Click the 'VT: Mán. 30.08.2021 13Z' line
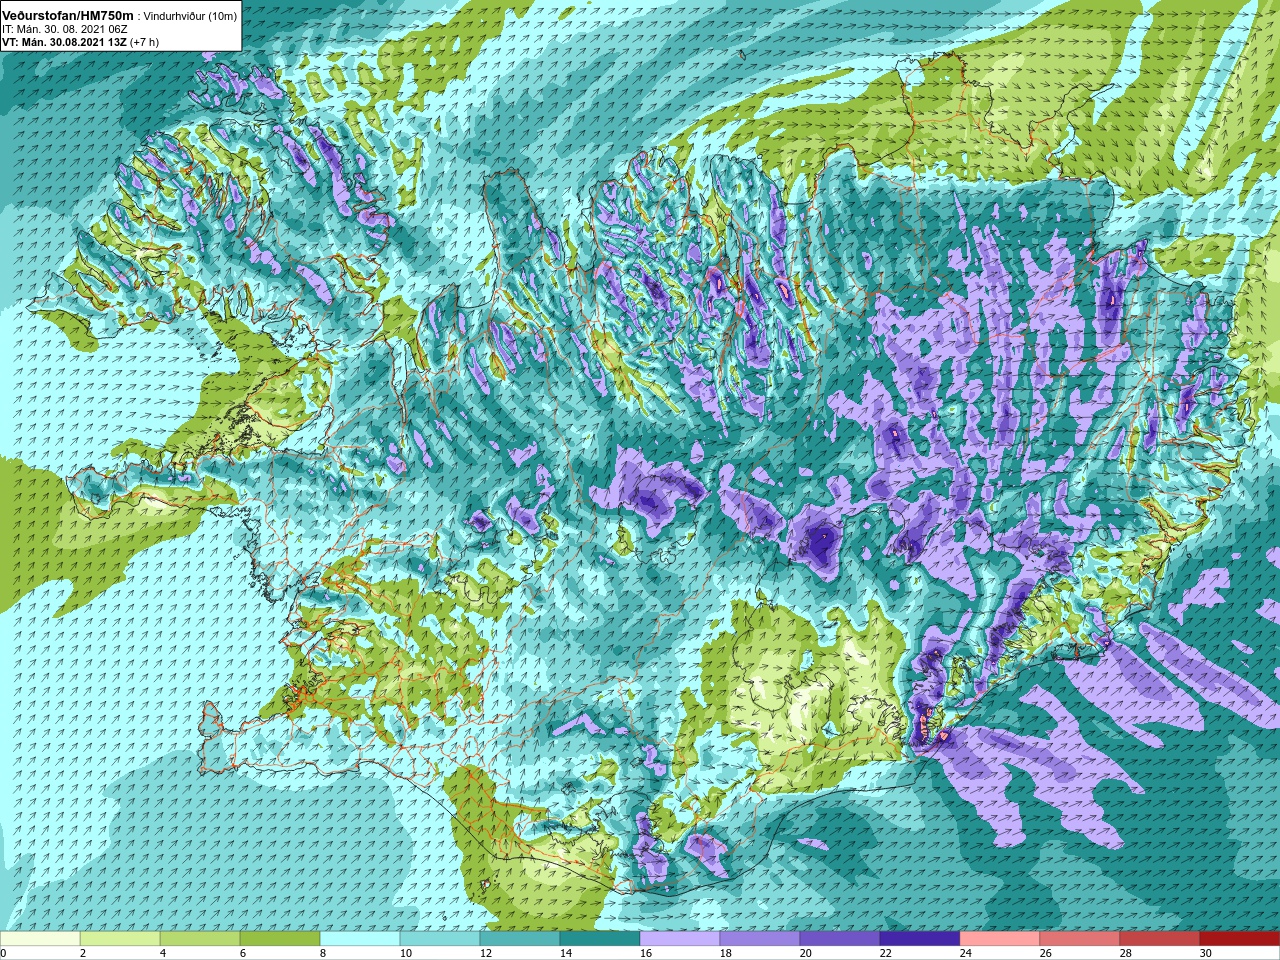 64,42
